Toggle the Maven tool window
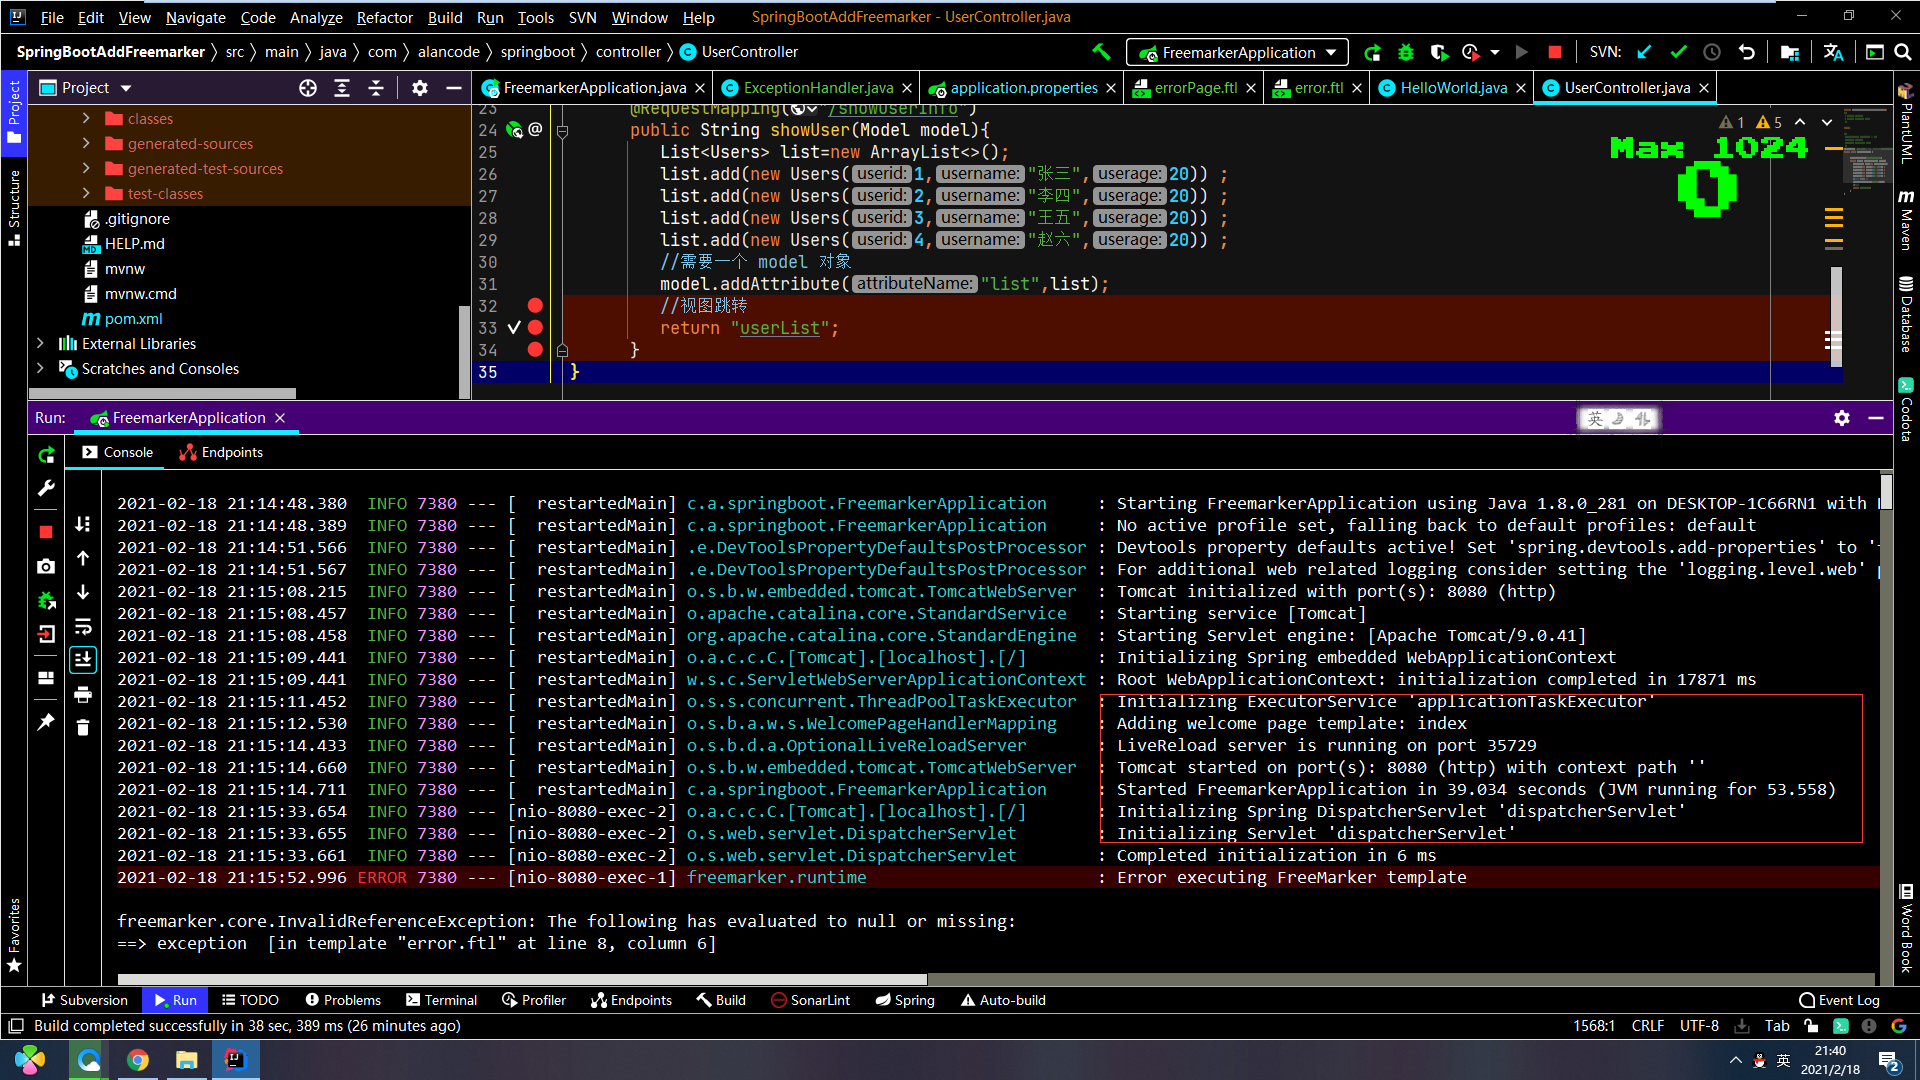Image resolution: width=1920 pixels, height=1080 pixels. (x=1906, y=220)
